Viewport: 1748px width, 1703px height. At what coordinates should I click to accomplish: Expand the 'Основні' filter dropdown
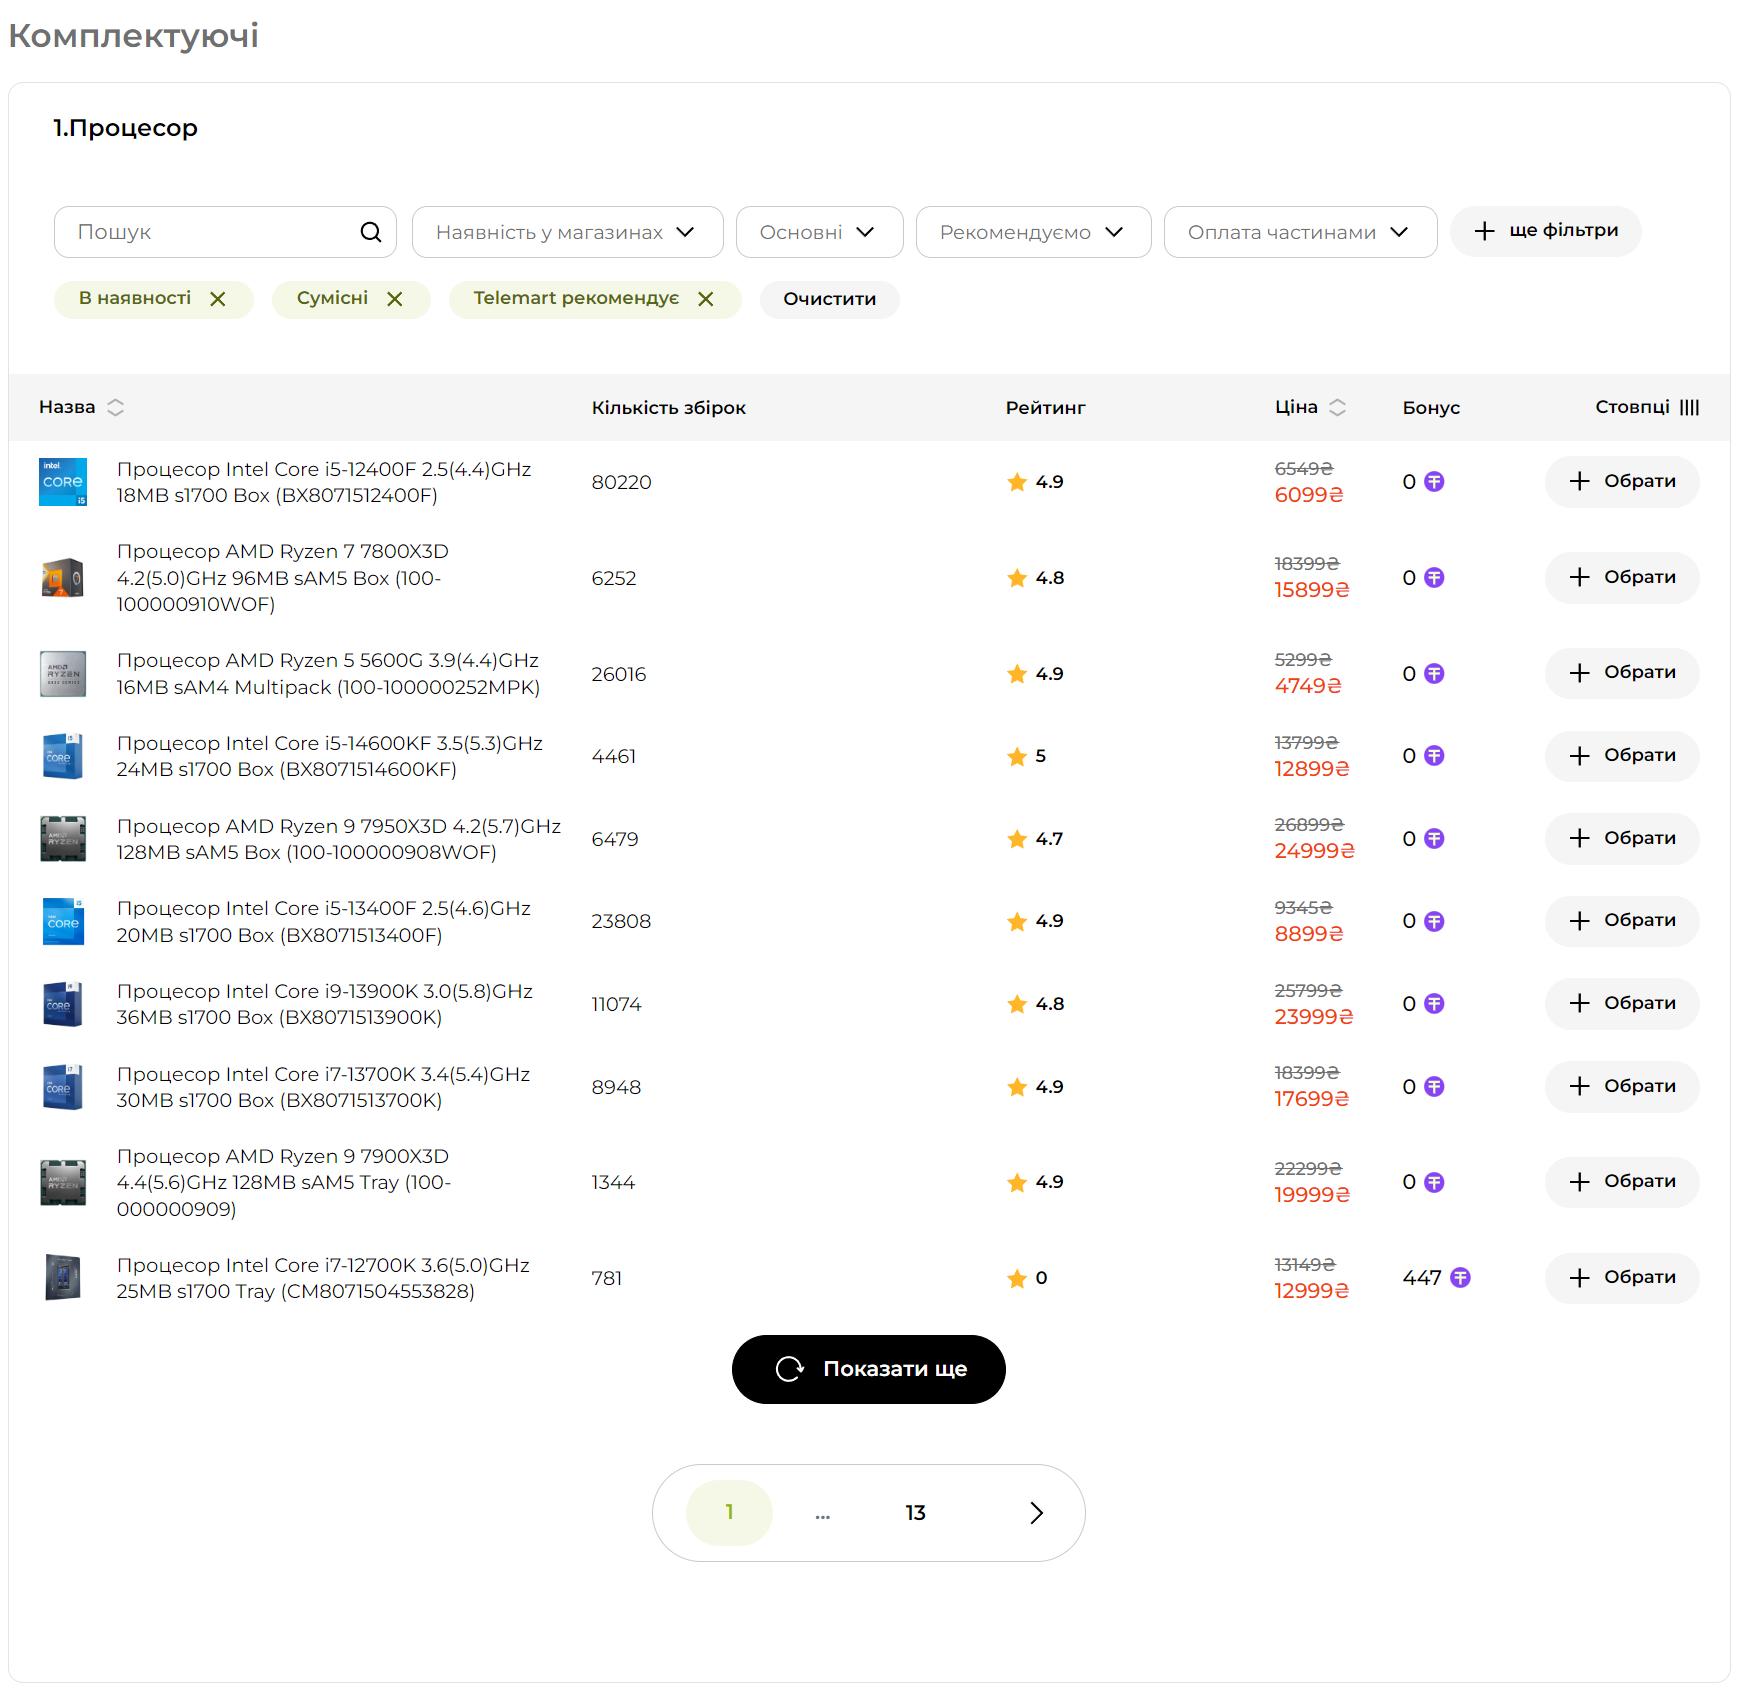819,232
